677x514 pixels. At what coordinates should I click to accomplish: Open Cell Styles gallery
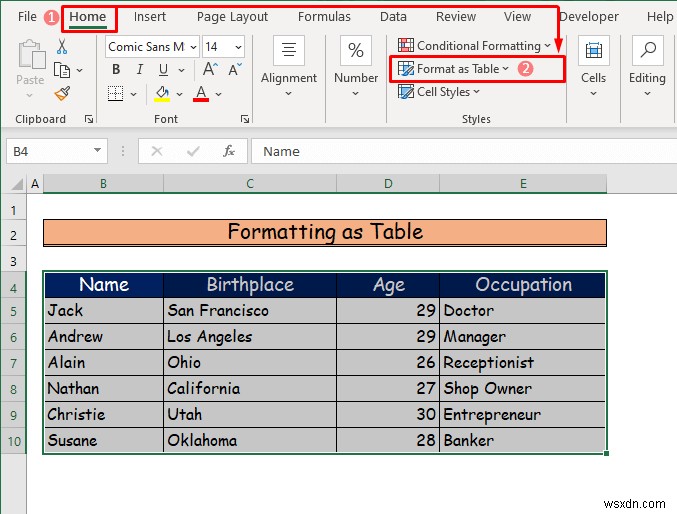click(439, 92)
